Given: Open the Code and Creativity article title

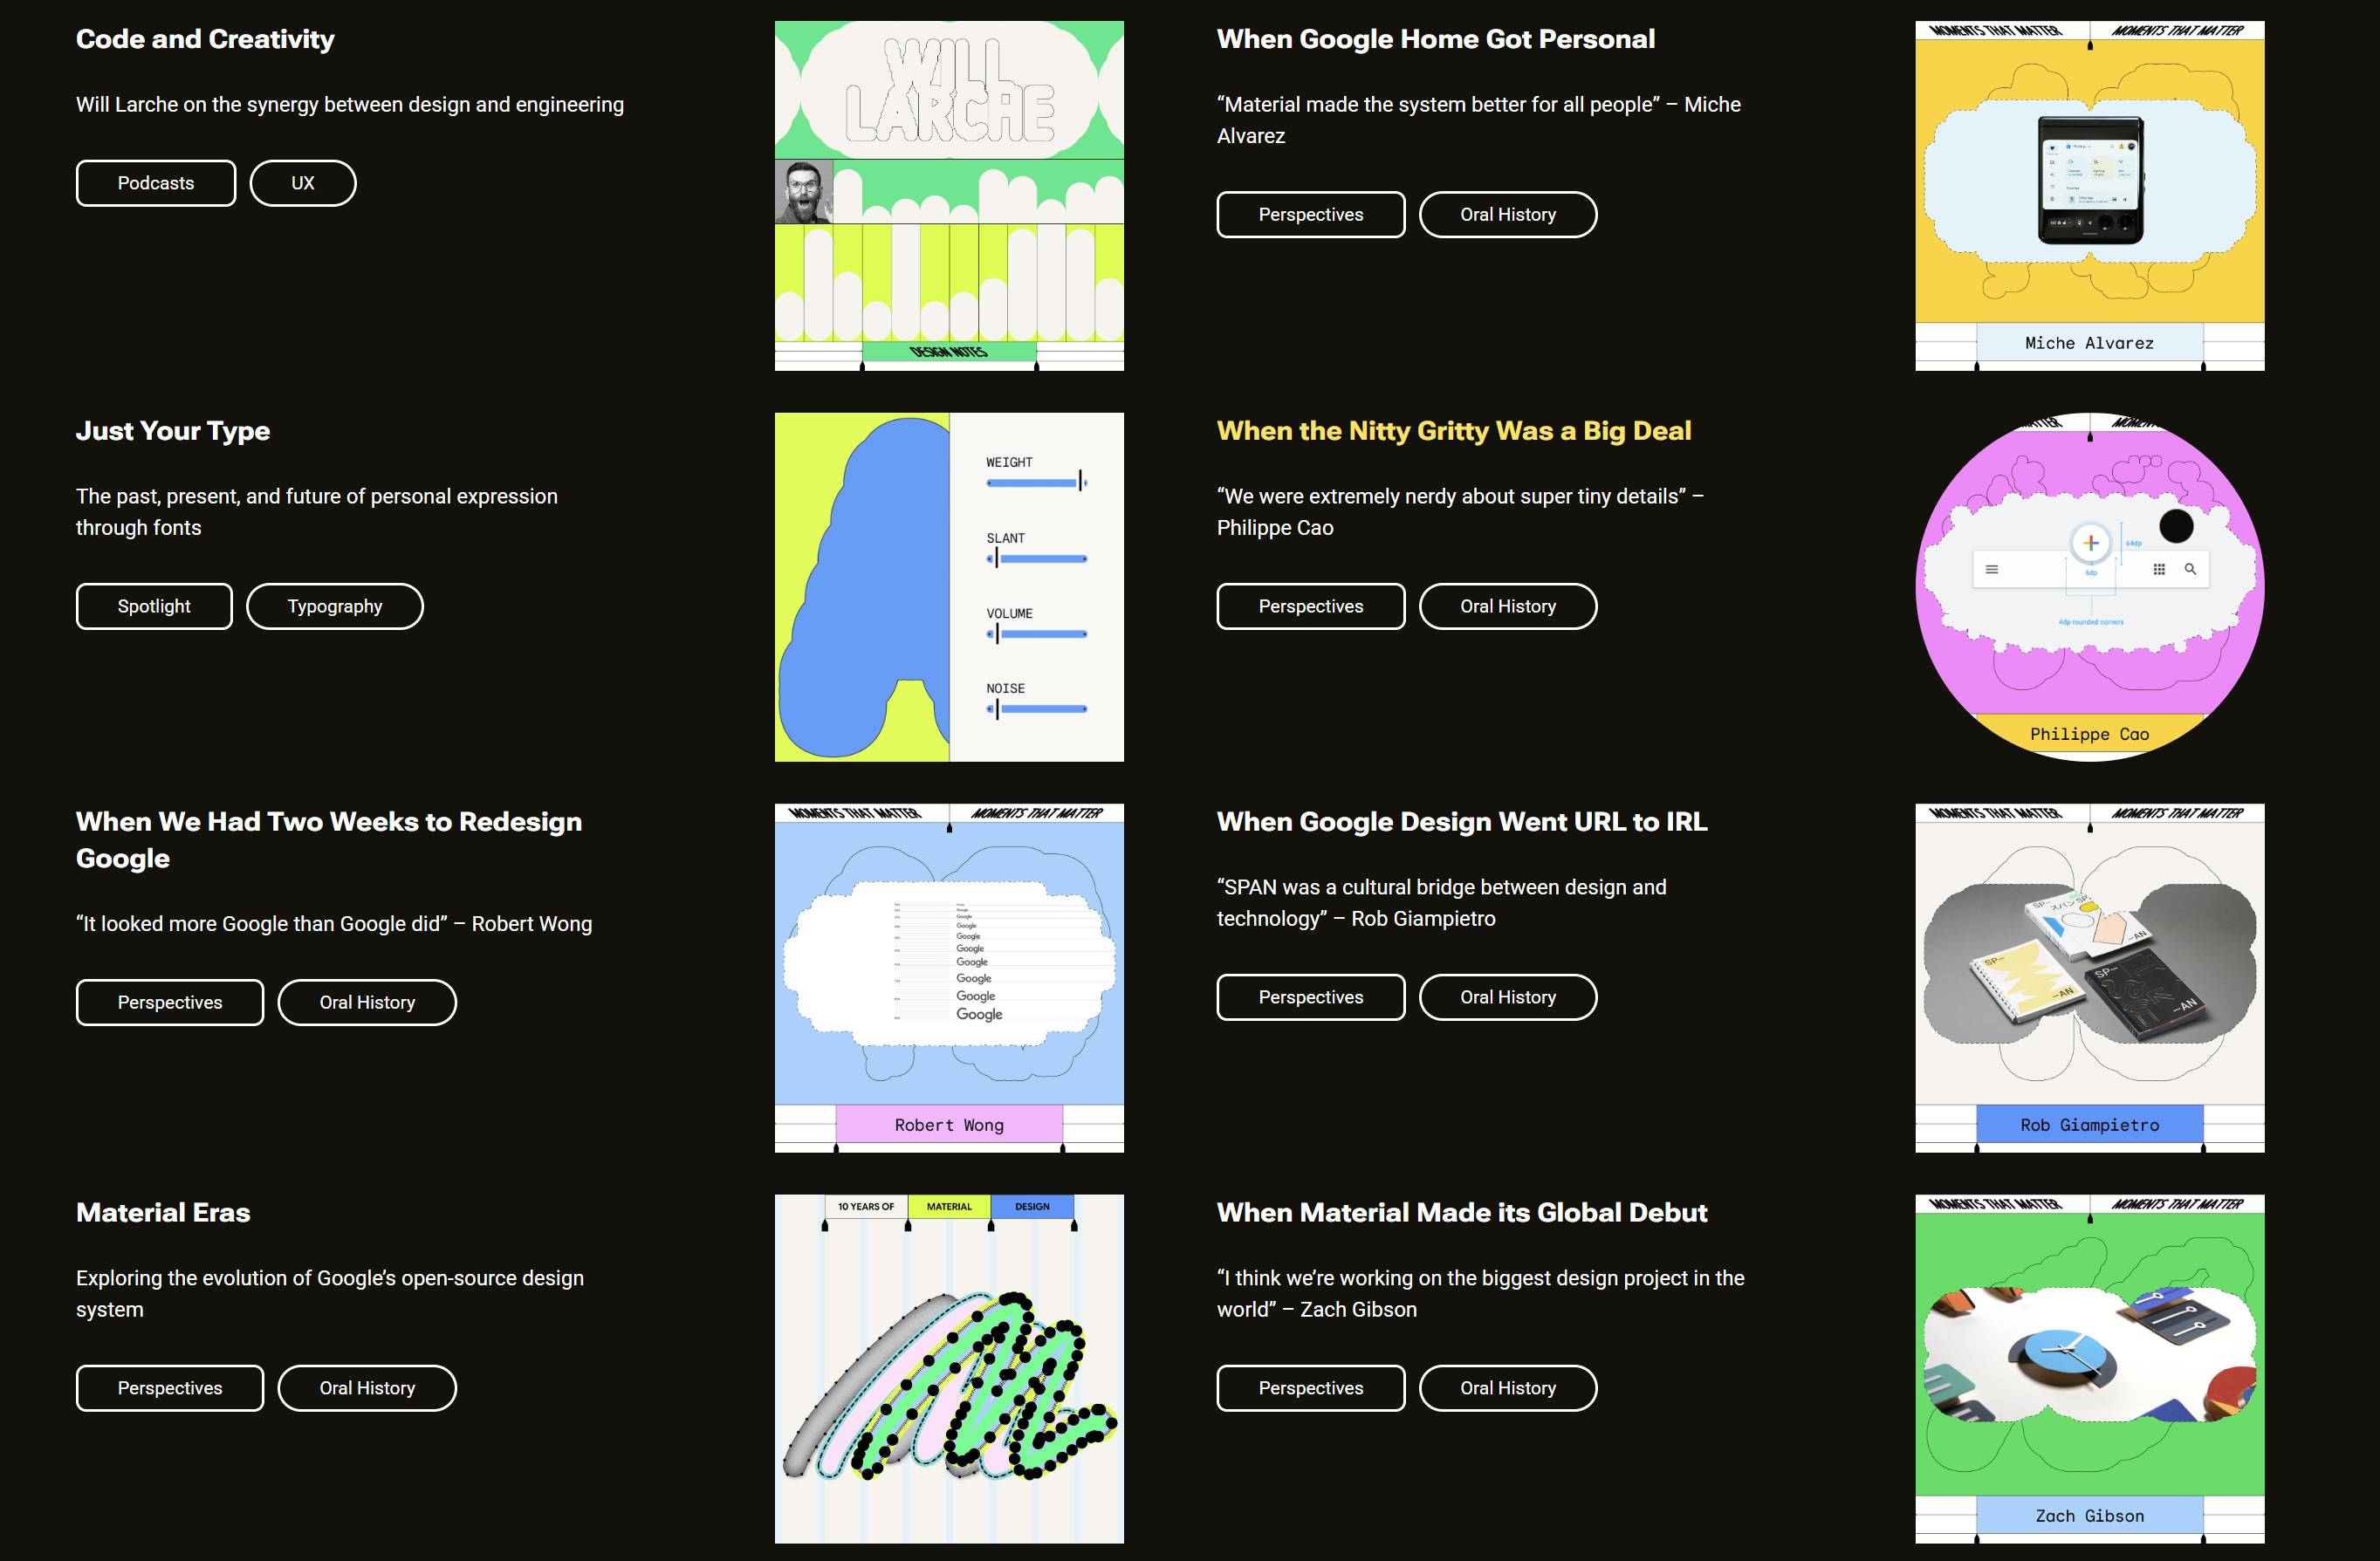Looking at the screenshot, I should pyautogui.click(x=205, y=39).
